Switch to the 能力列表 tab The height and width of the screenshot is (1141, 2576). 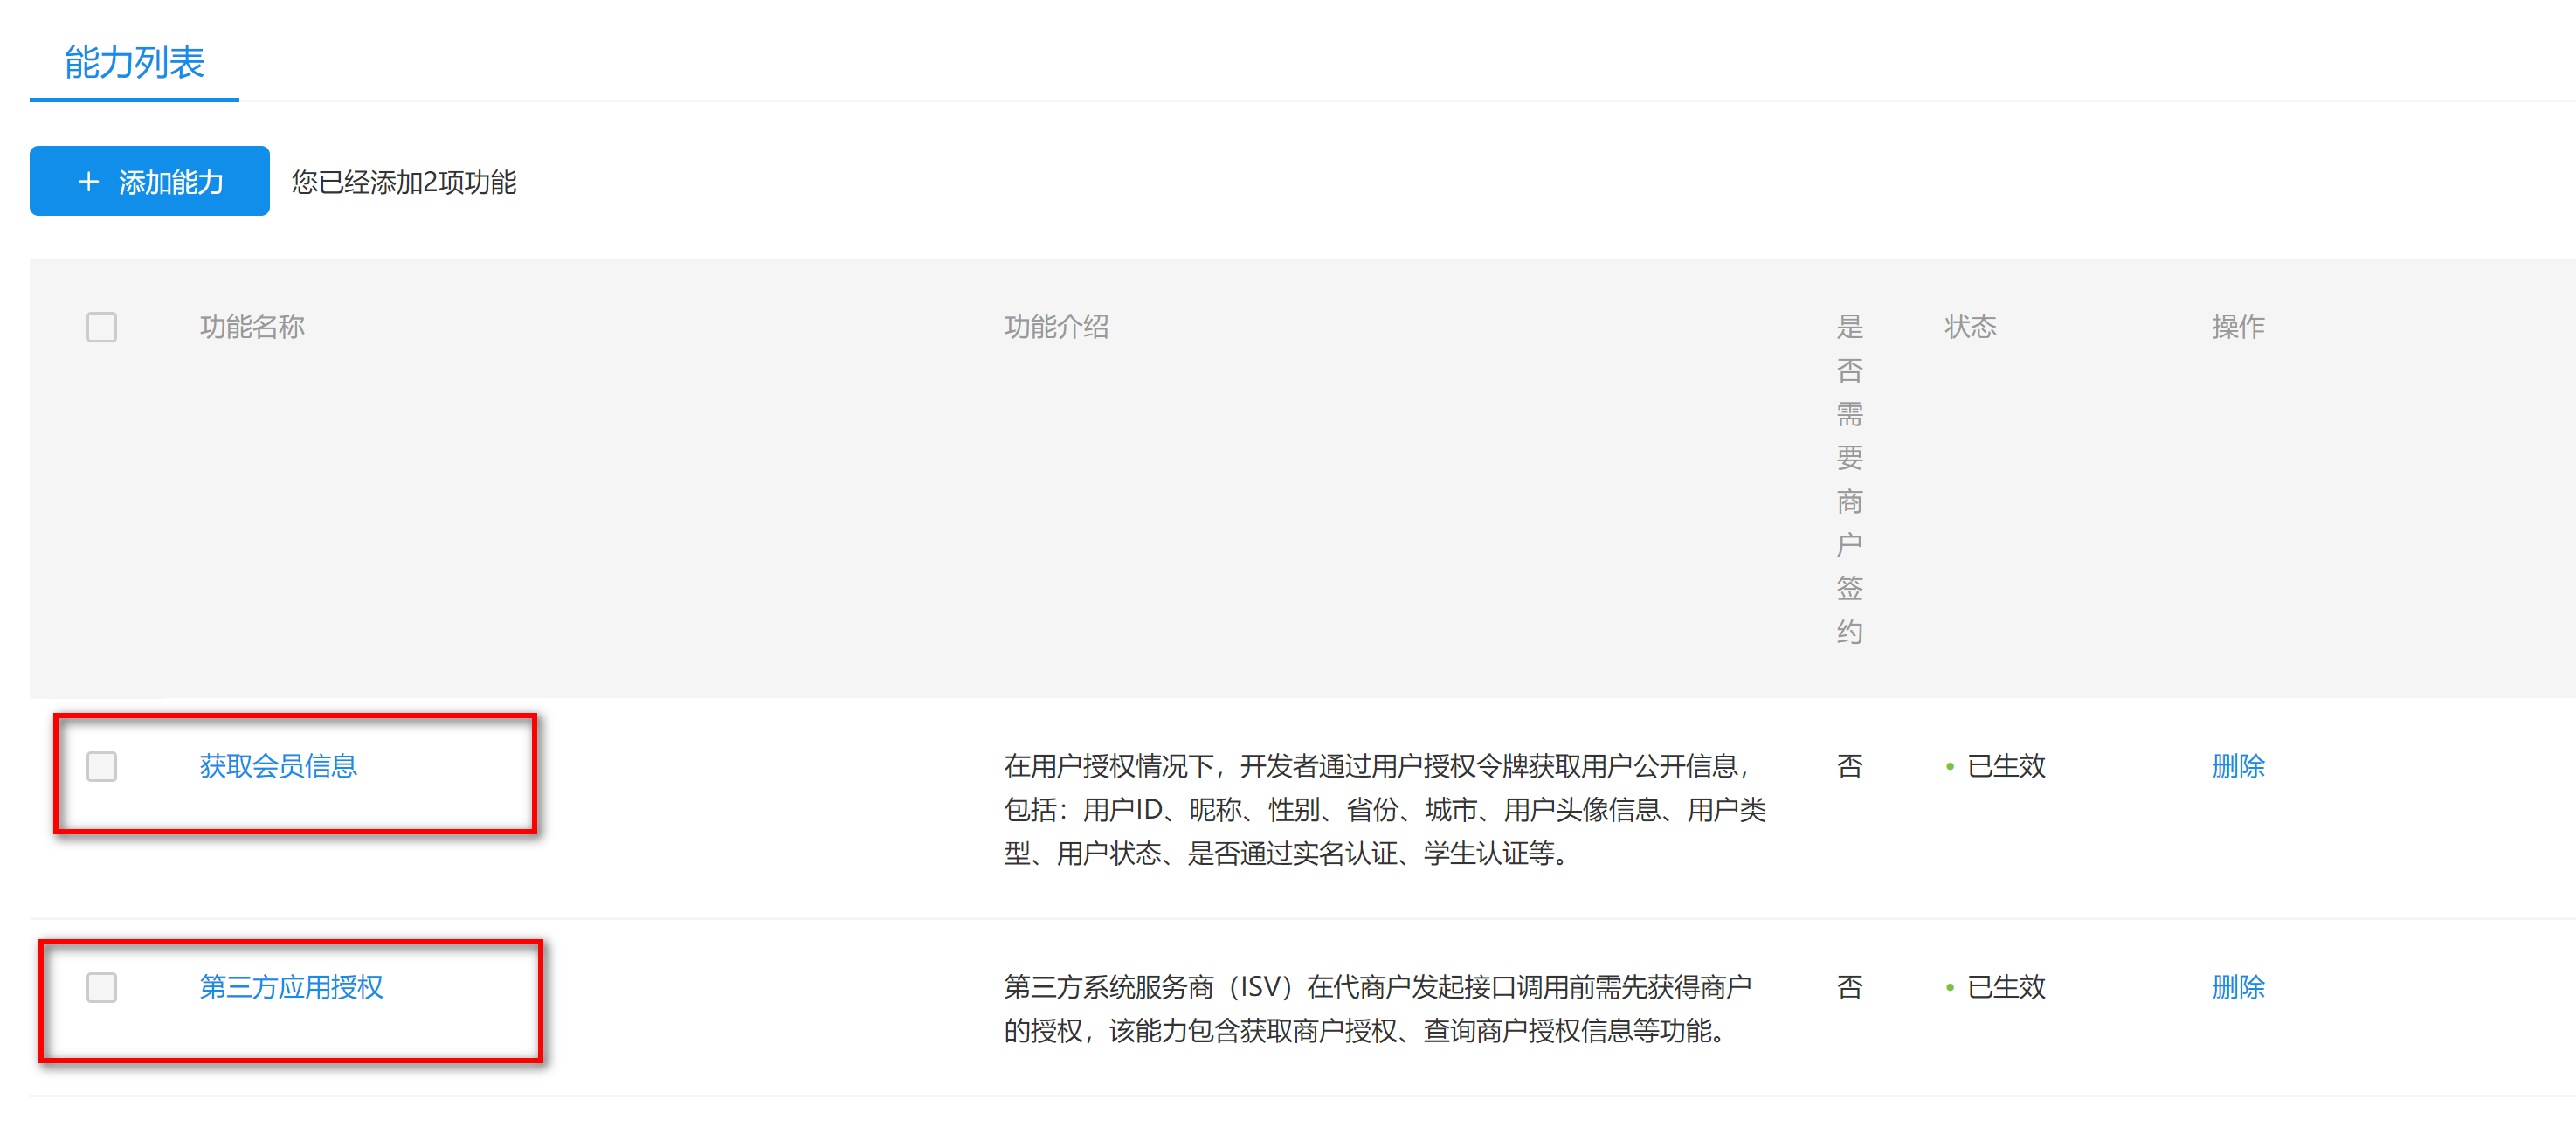[134, 62]
